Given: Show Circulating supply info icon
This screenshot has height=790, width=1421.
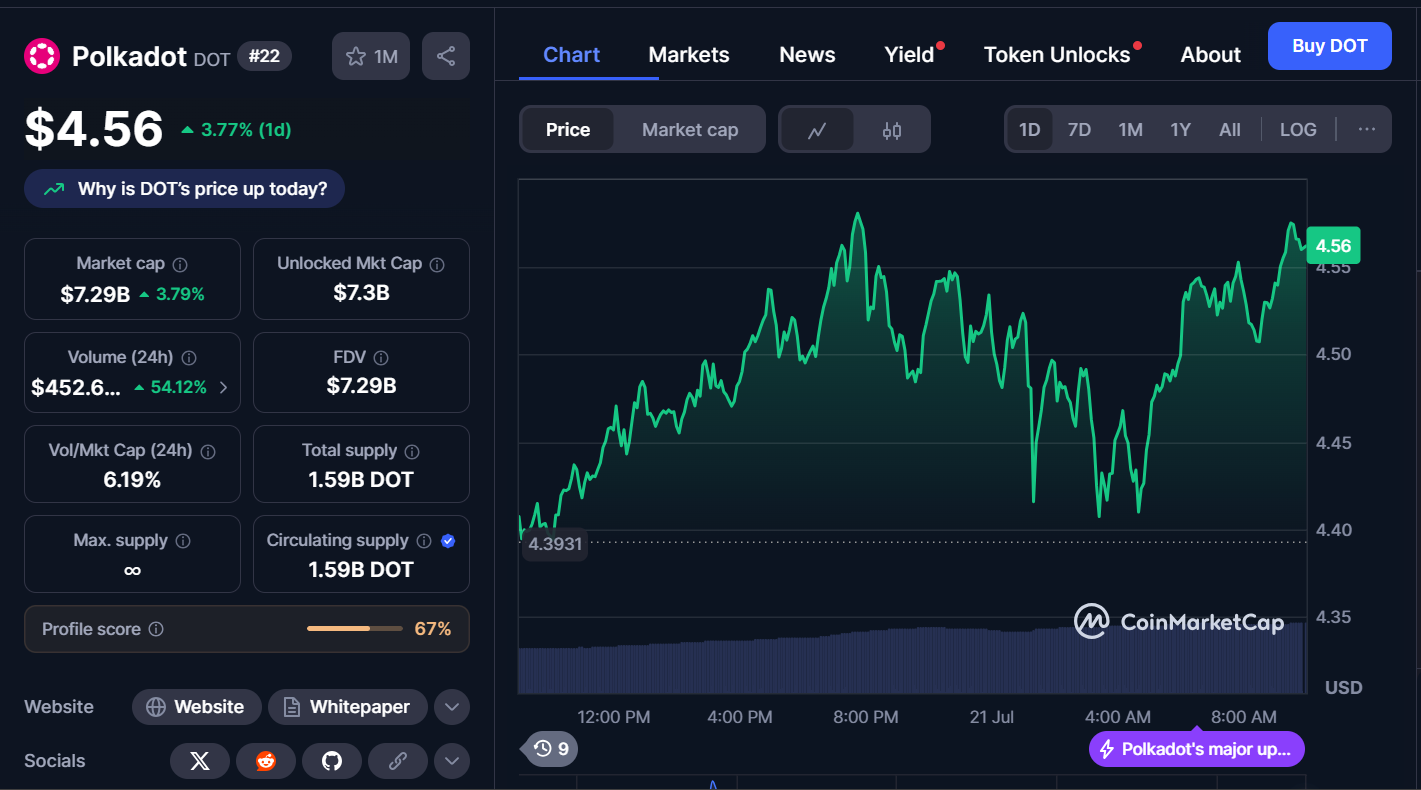Looking at the screenshot, I should tap(424, 541).
